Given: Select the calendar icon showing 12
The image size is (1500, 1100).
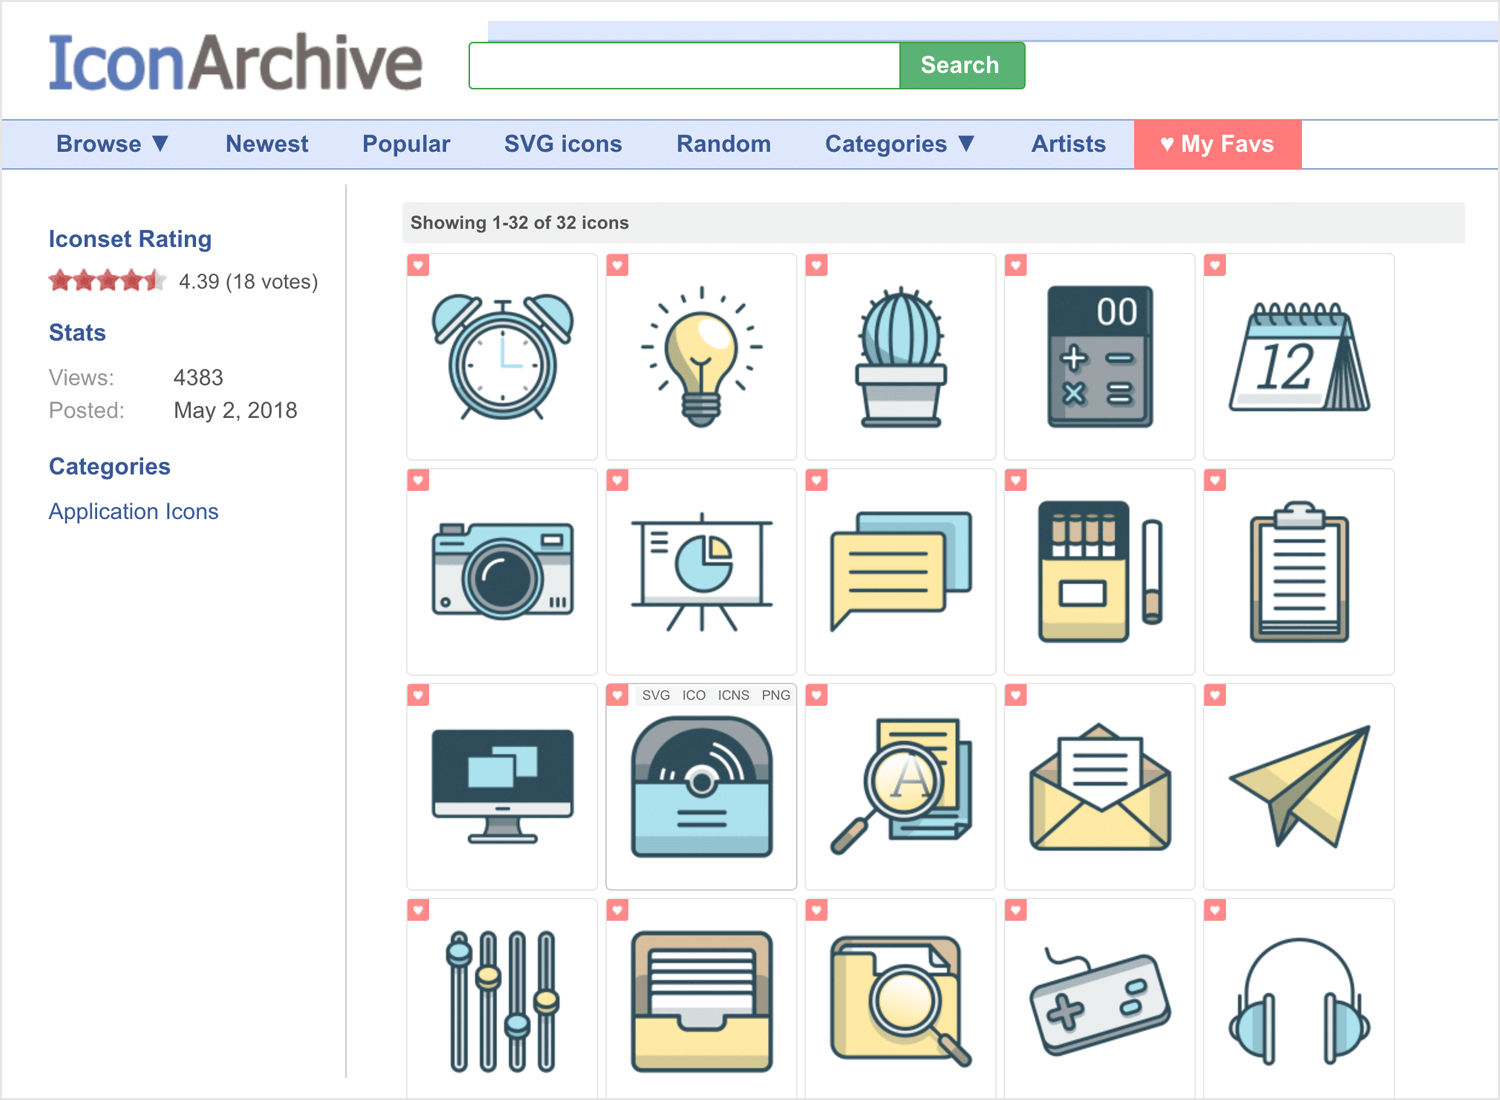Looking at the screenshot, I should tap(1298, 356).
